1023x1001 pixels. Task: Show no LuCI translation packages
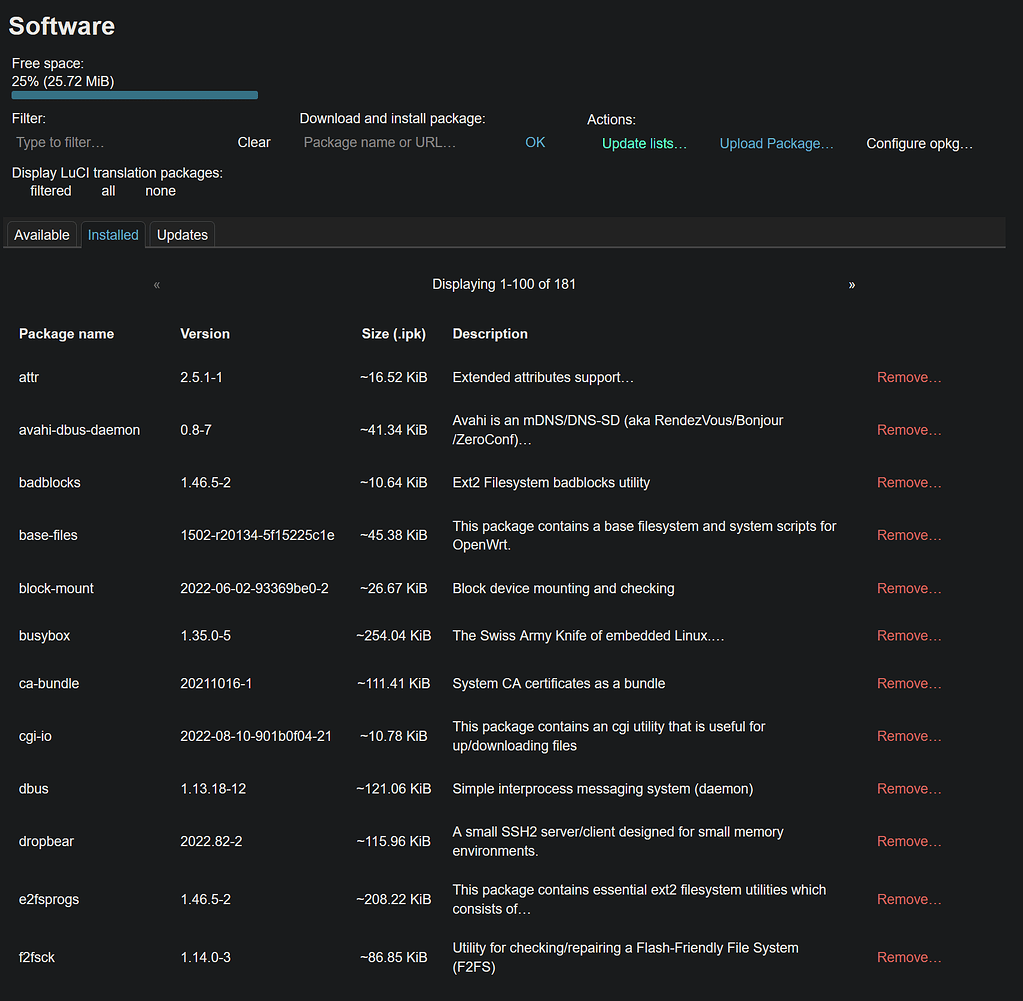[160, 190]
